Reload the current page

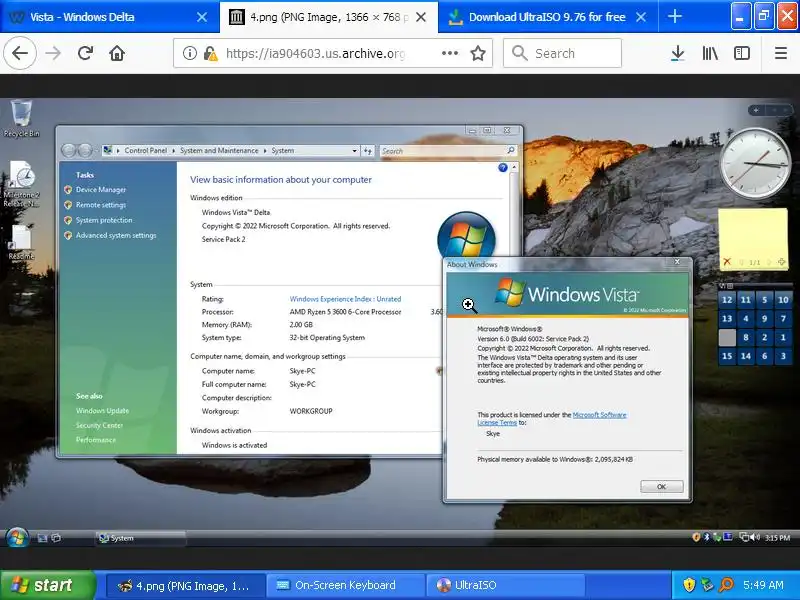coord(85,53)
